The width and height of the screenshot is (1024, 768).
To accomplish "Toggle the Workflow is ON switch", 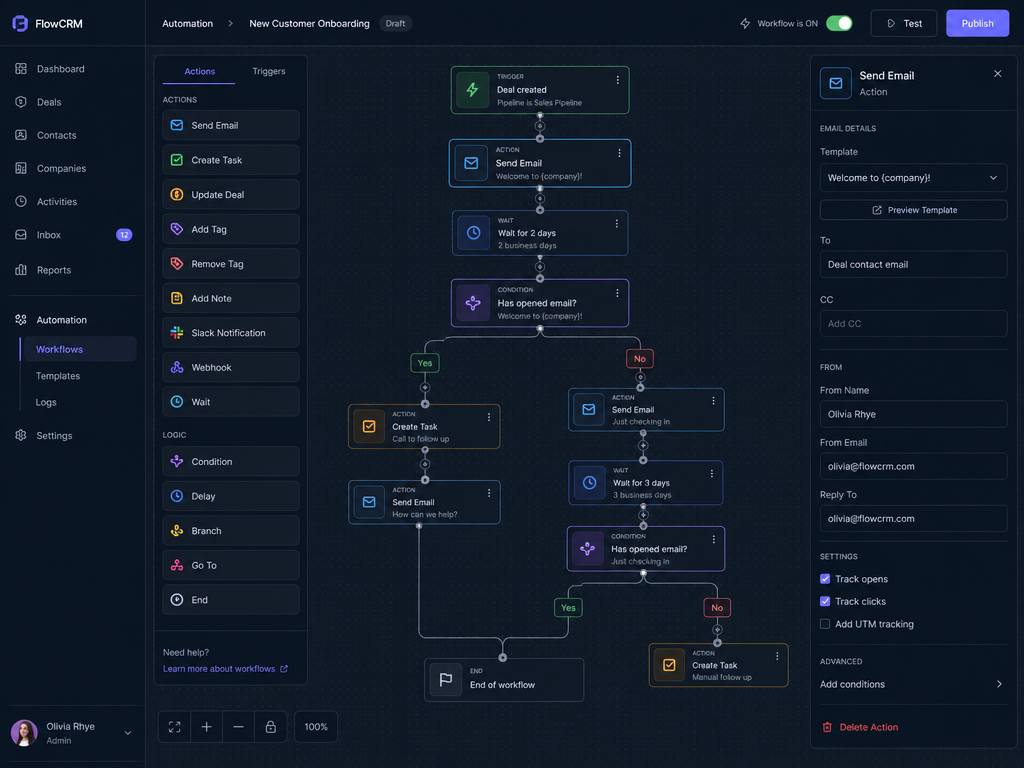I will [839, 24].
